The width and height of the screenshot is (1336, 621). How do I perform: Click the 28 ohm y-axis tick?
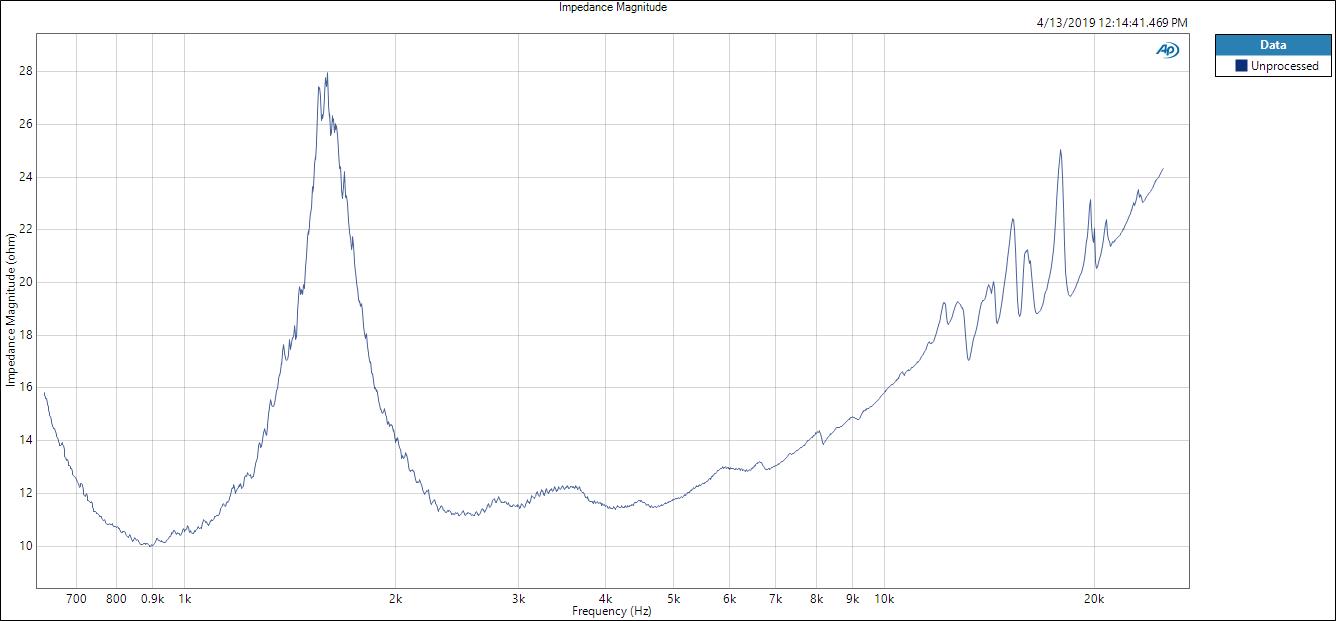coord(24,71)
